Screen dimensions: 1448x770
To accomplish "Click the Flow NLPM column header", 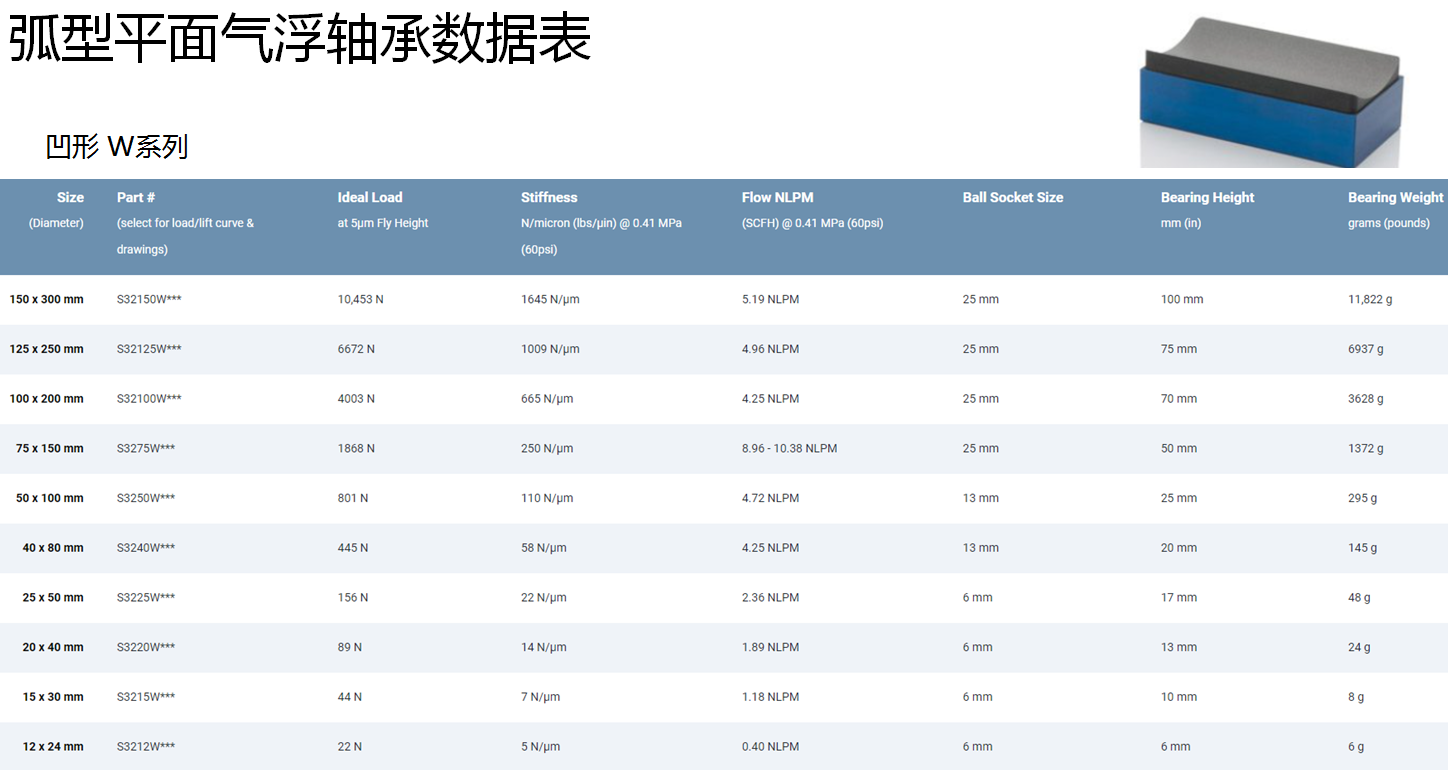I will point(777,198).
